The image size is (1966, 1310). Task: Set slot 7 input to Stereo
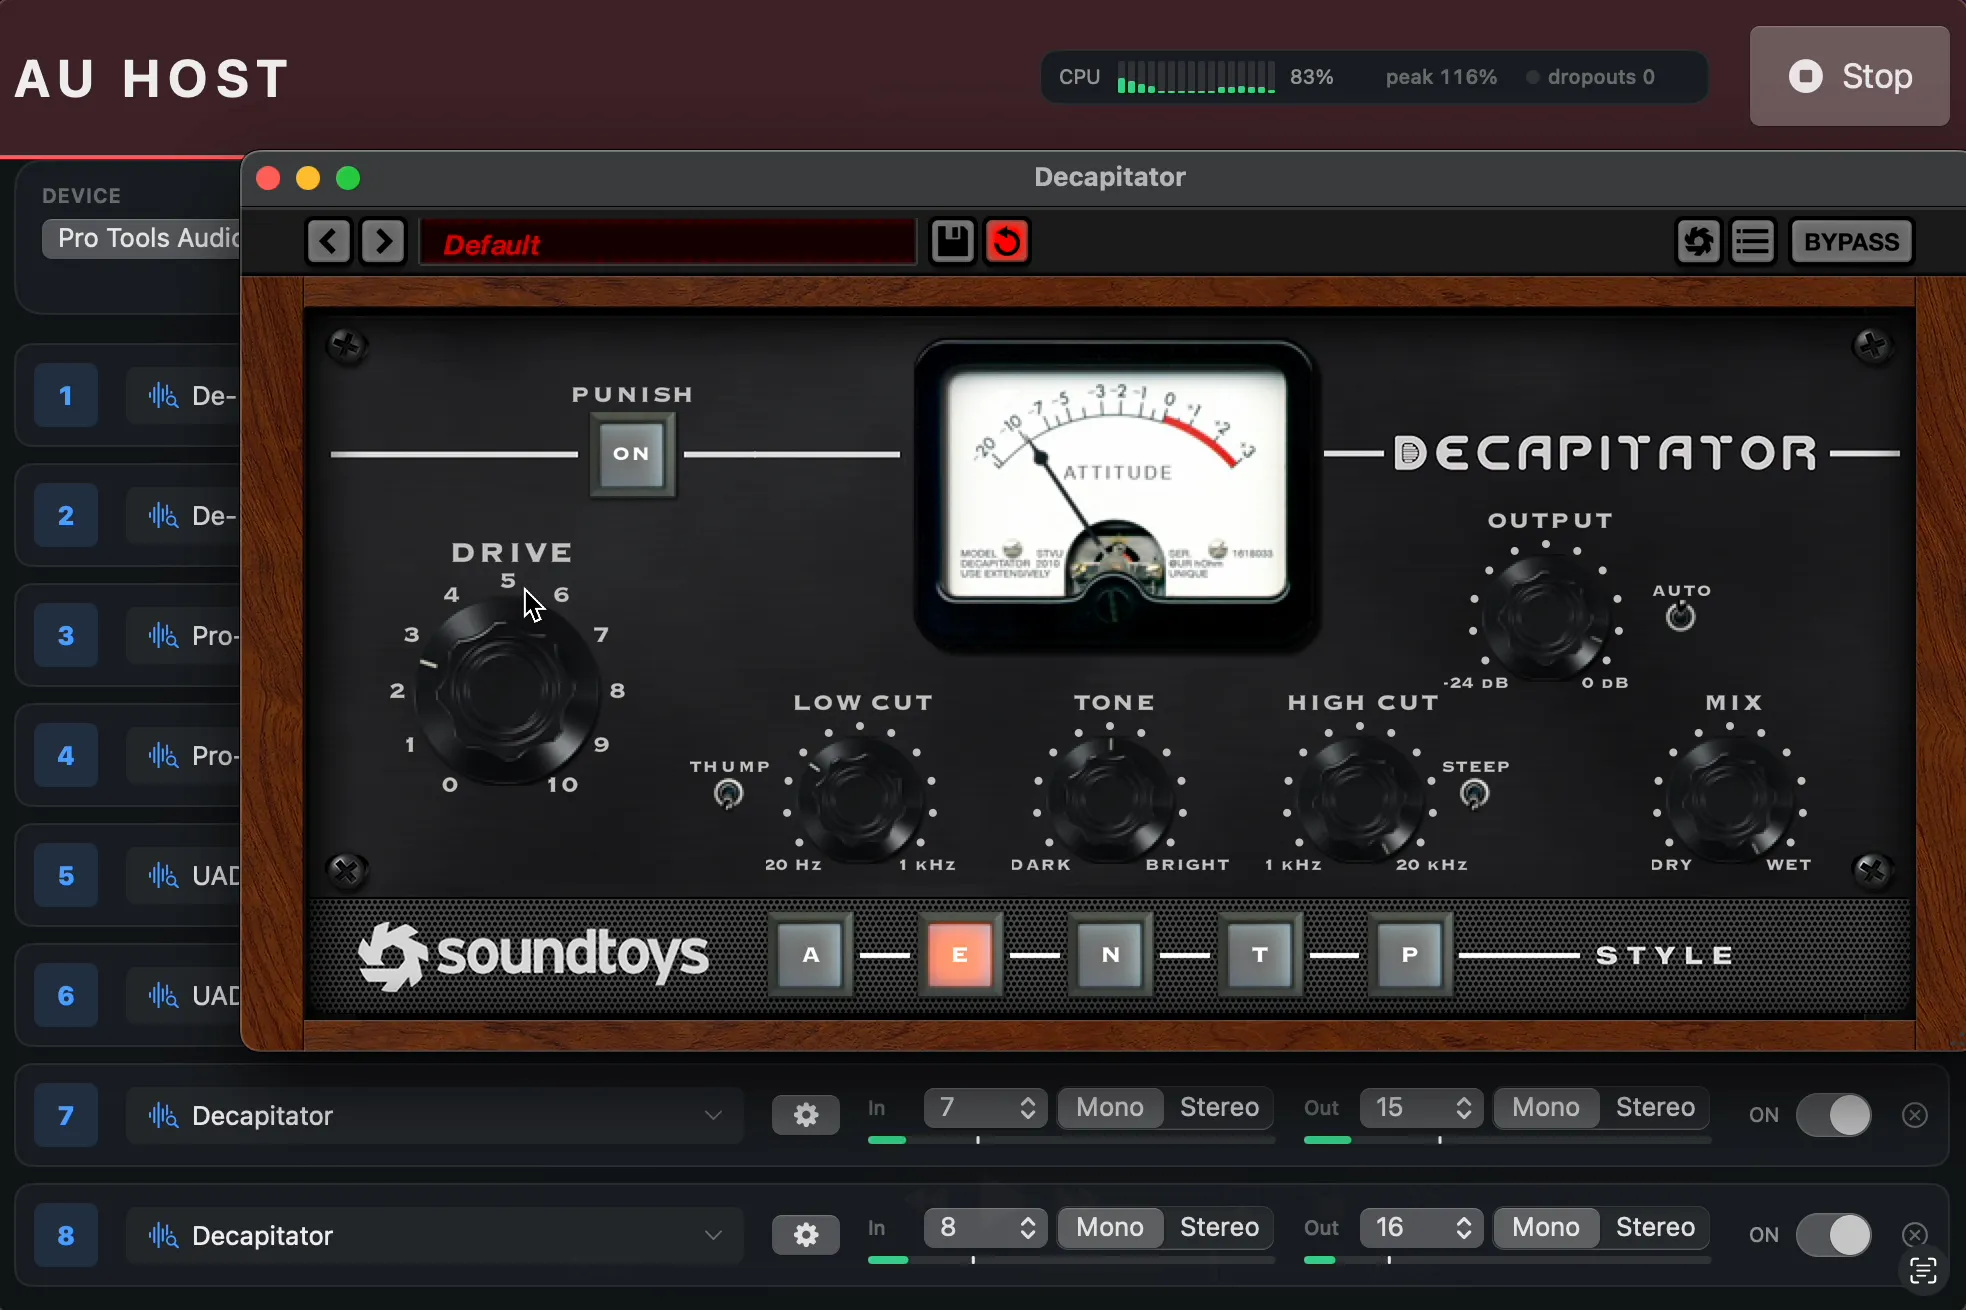pyautogui.click(x=1219, y=1108)
